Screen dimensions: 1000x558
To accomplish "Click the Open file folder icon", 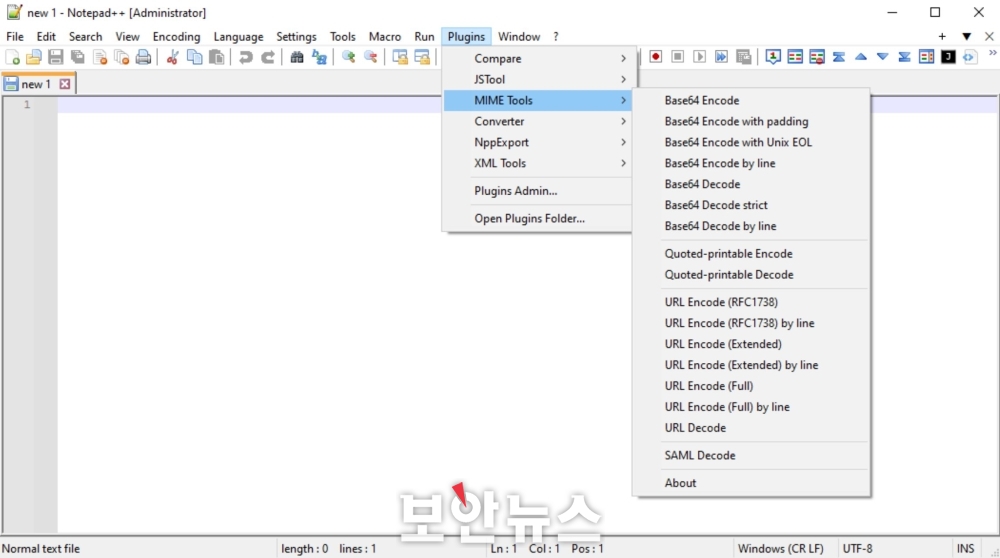I will point(34,57).
